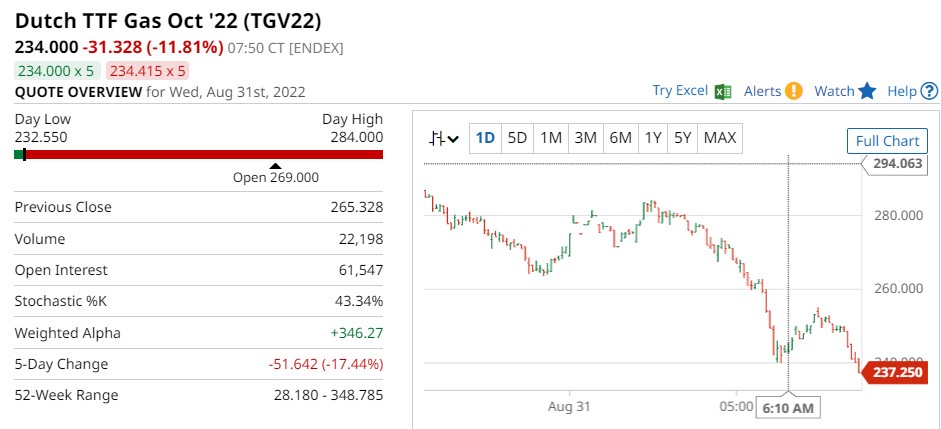Select the MAX chart range
The width and height of the screenshot is (941, 429).
[x=720, y=138]
